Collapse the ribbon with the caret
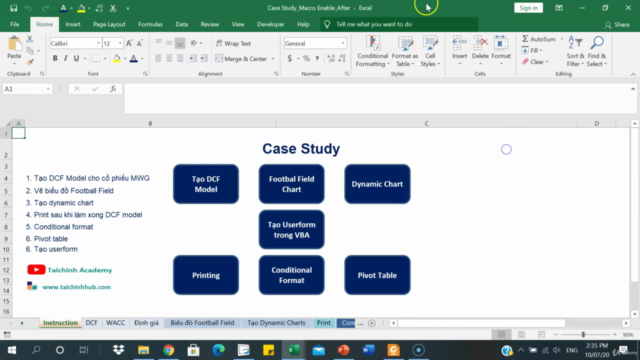640x360 pixels. coord(633,74)
